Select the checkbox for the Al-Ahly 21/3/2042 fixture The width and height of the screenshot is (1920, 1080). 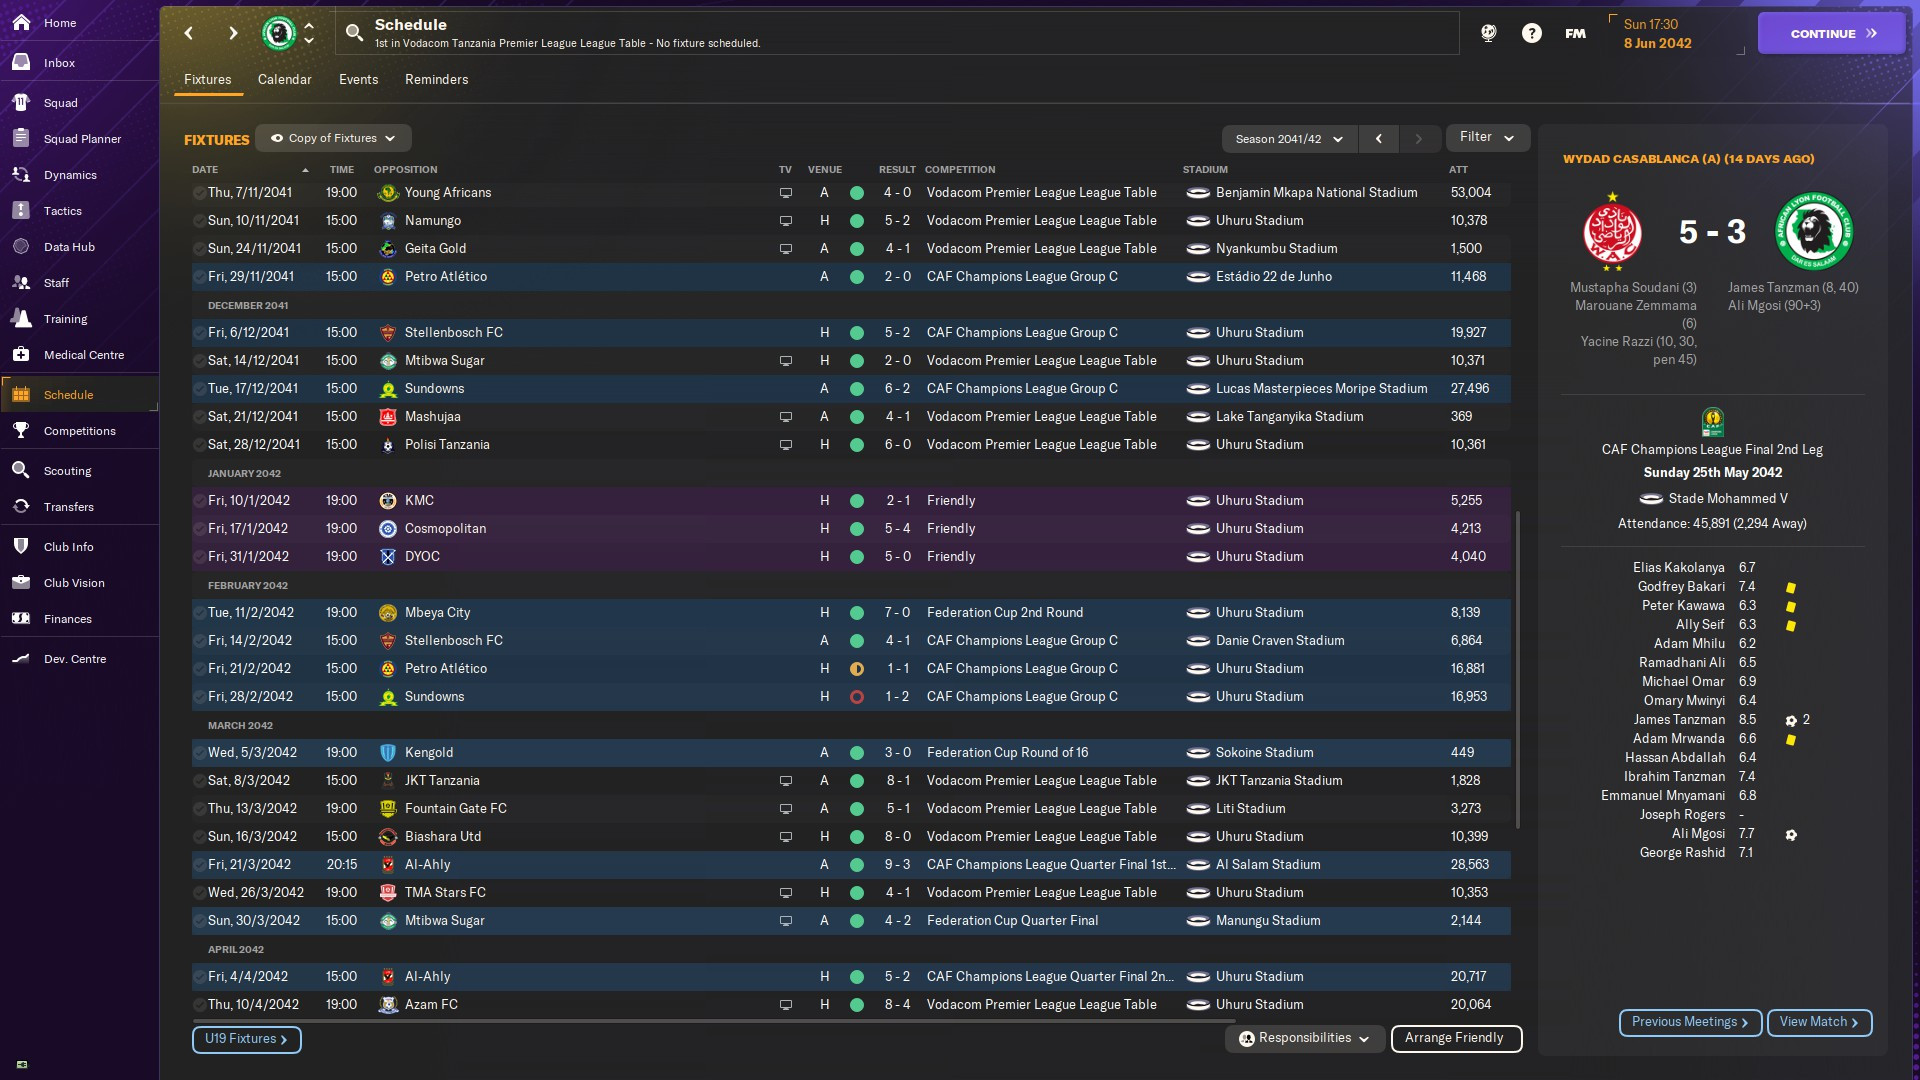[199, 865]
